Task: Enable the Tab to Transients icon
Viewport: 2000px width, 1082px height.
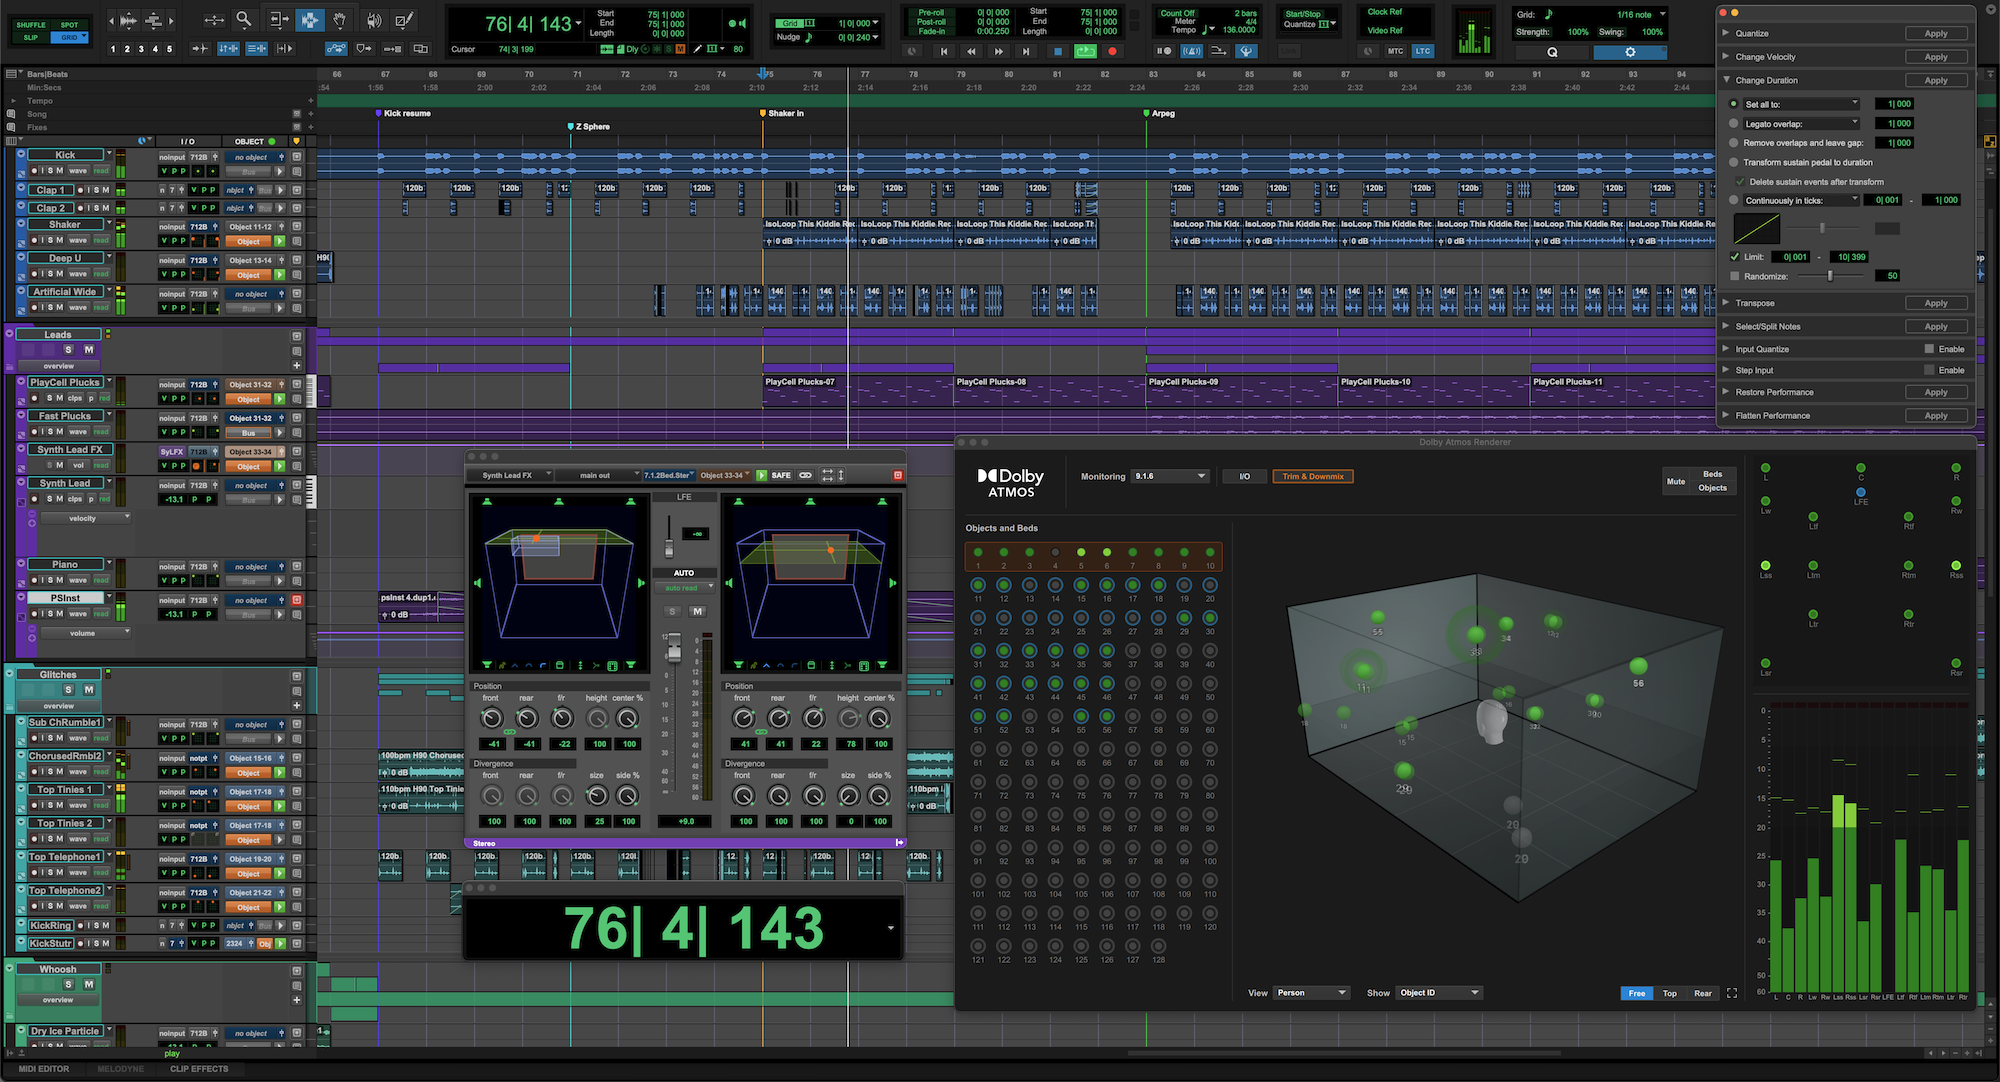Action: (200, 48)
